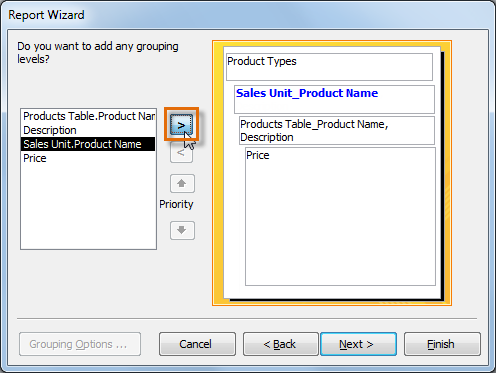Go back to previous wizard step
This screenshot has height=373, width=496.
click(280, 344)
